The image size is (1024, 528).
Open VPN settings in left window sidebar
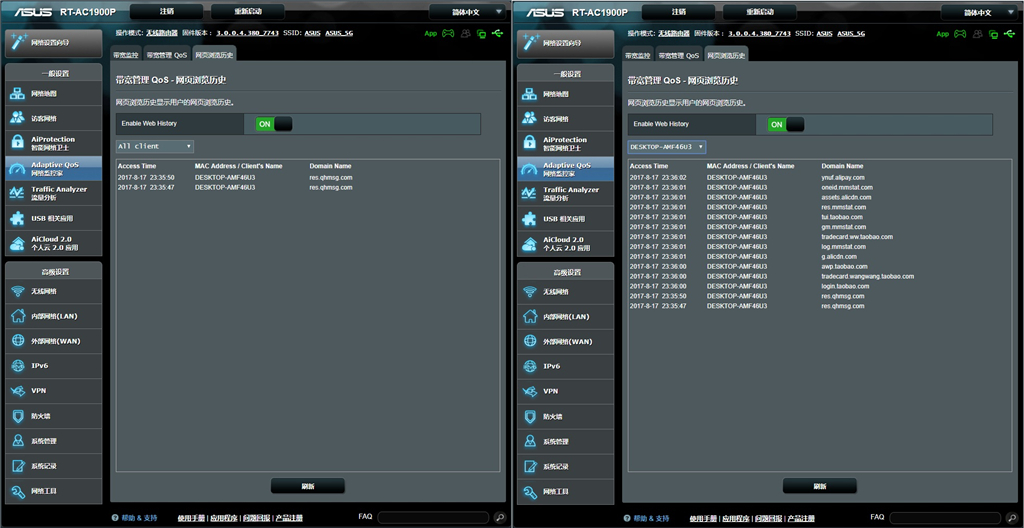pyautogui.click(x=54, y=391)
